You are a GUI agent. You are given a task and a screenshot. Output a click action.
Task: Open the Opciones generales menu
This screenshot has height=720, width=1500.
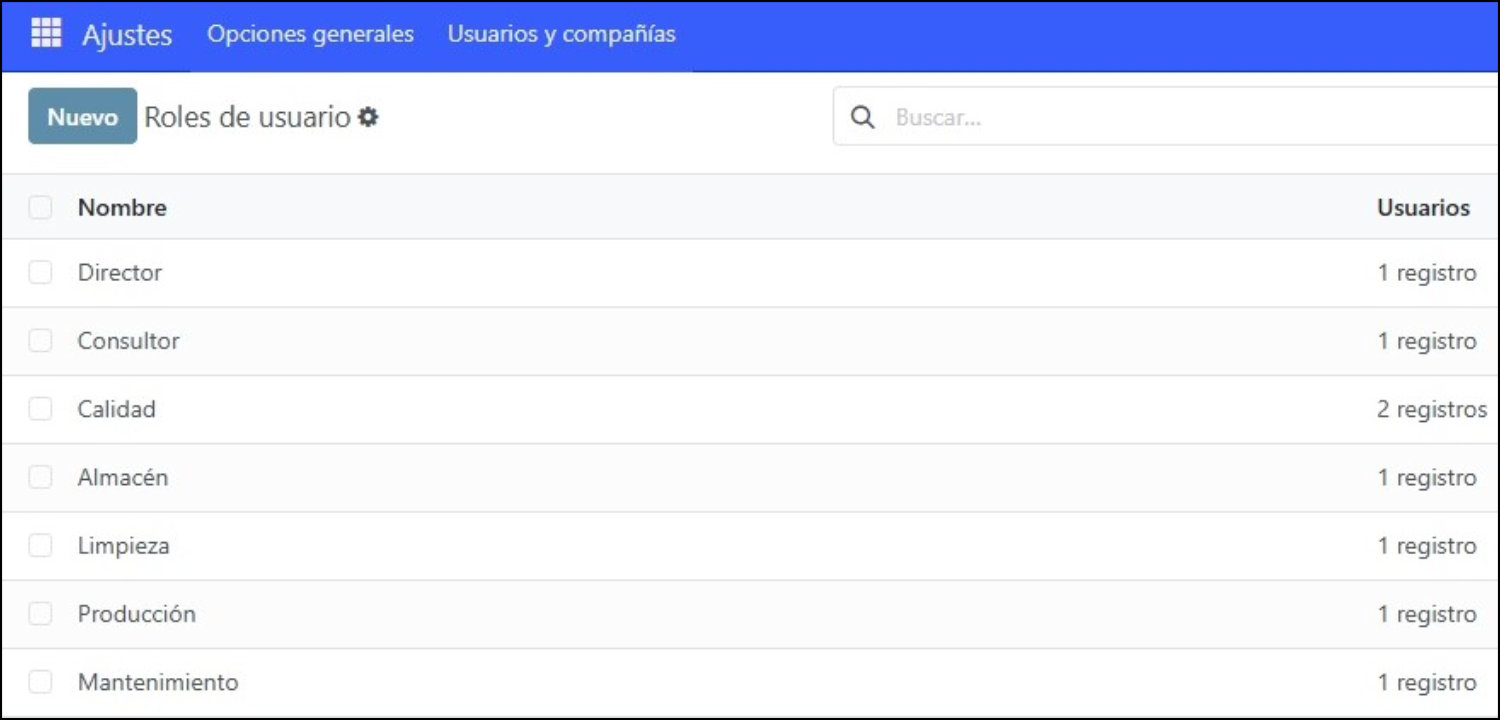[x=310, y=34]
